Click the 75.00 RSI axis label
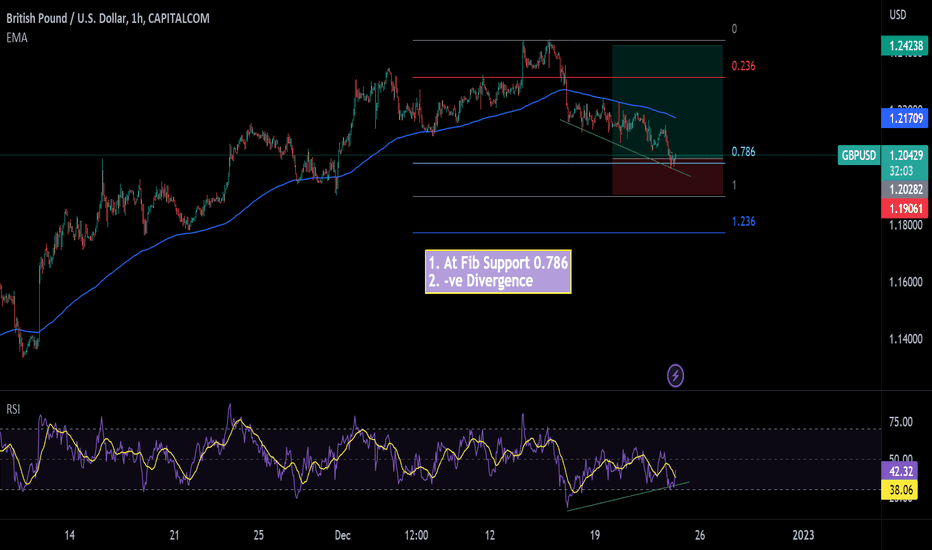Screen dimensions: 932x550 [900, 422]
